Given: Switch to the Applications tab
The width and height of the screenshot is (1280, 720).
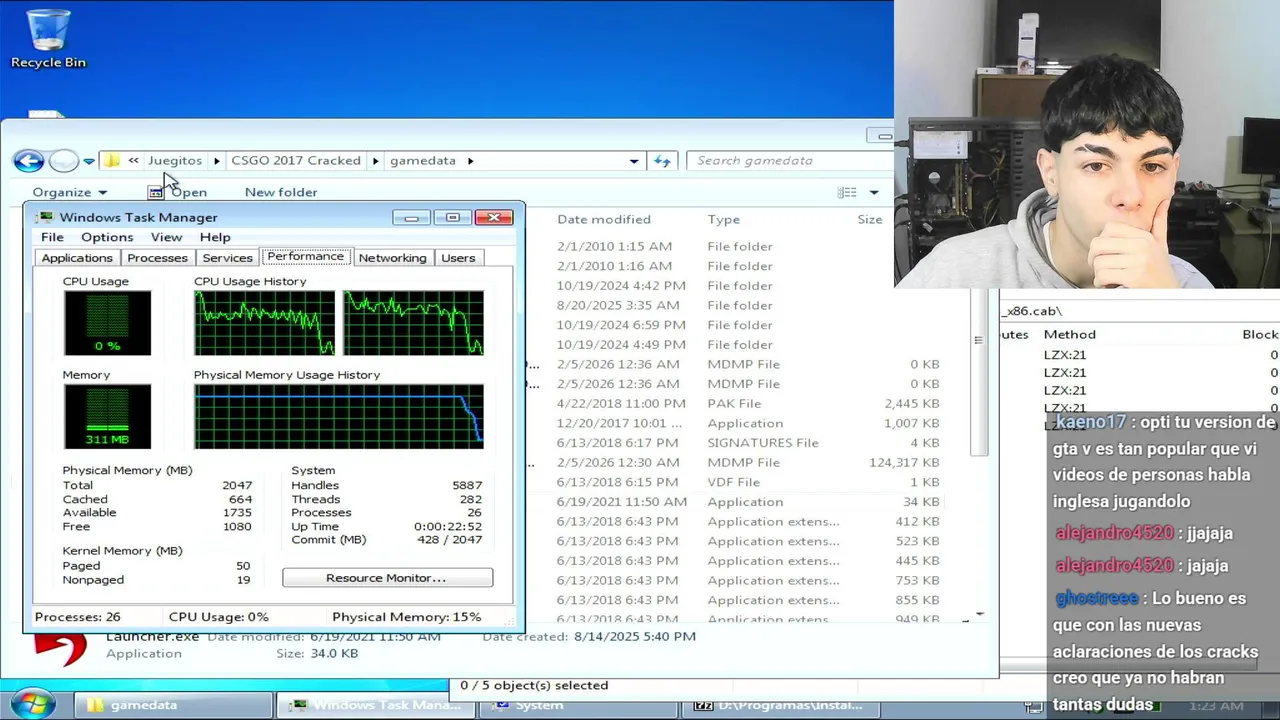Looking at the screenshot, I should [x=77, y=258].
